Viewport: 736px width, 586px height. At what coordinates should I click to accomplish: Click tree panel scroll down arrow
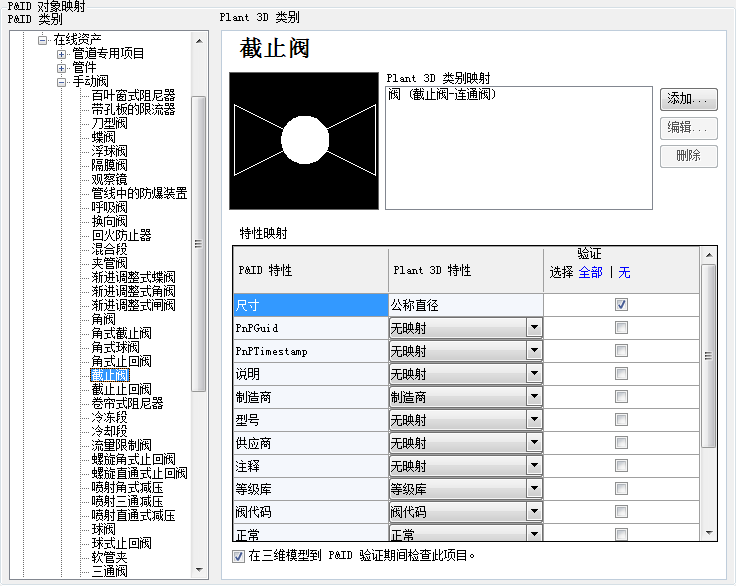199,570
